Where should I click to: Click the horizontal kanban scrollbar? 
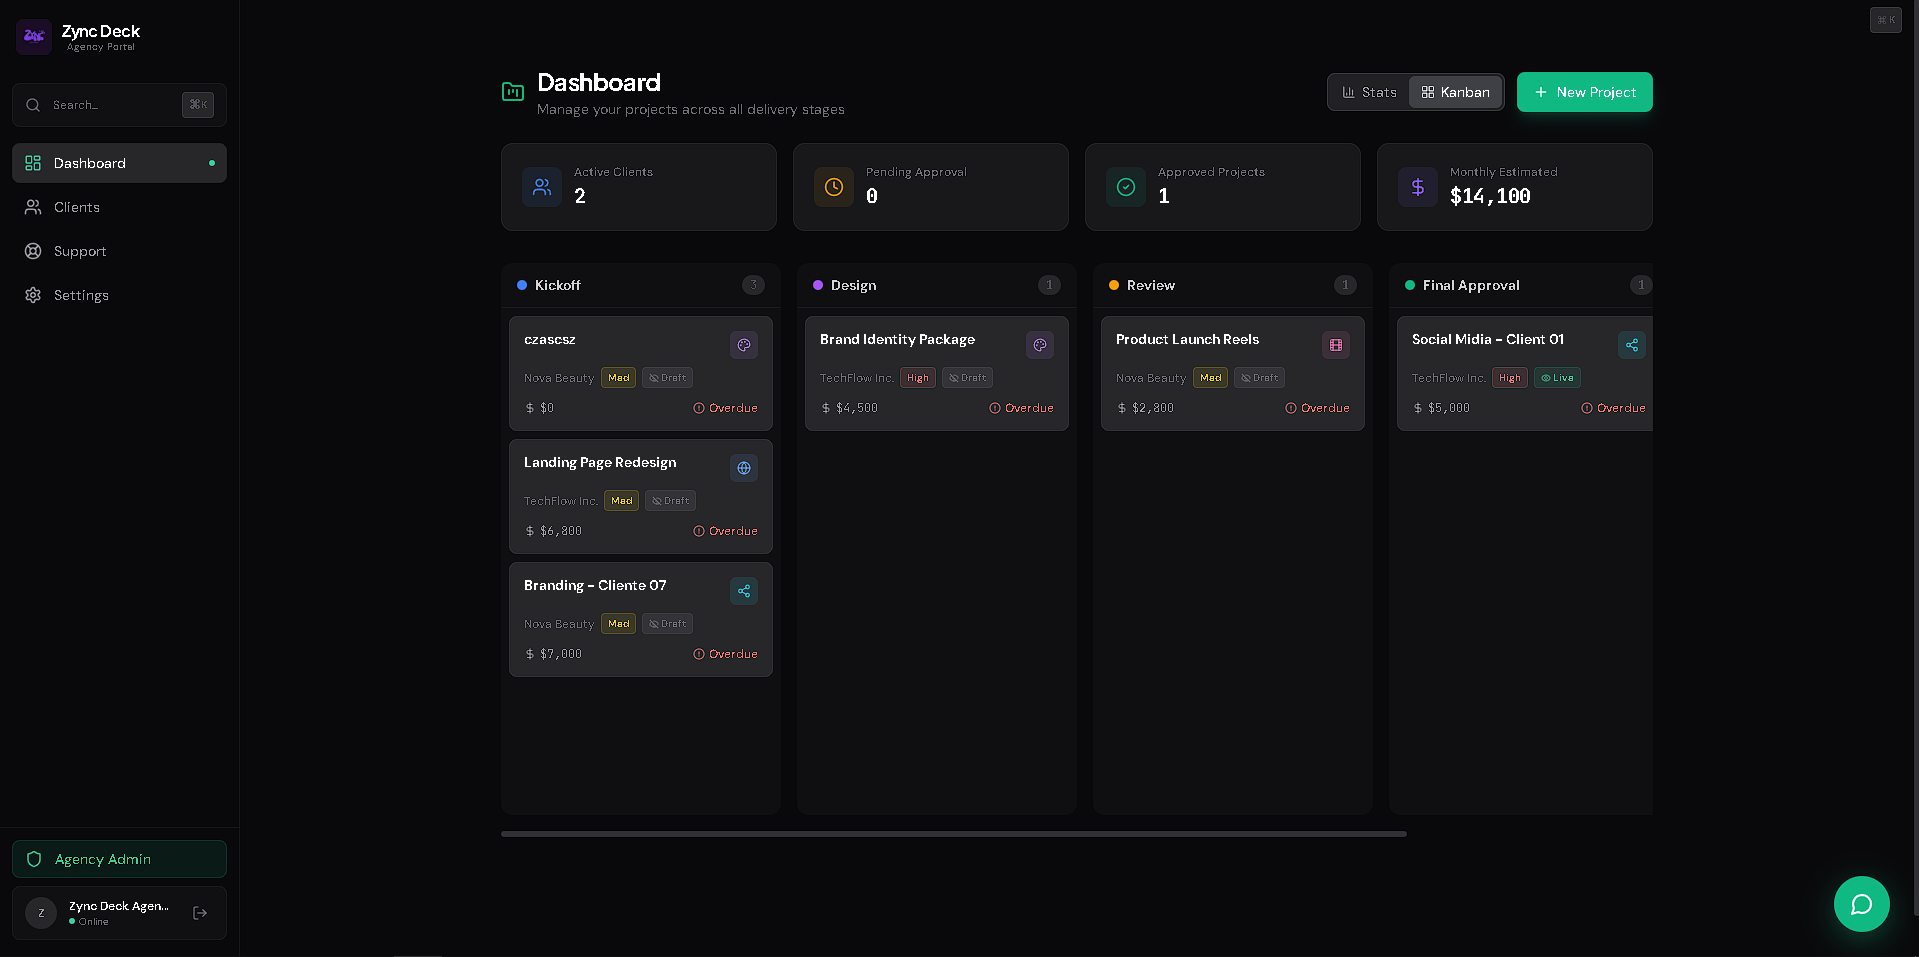[954, 834]
